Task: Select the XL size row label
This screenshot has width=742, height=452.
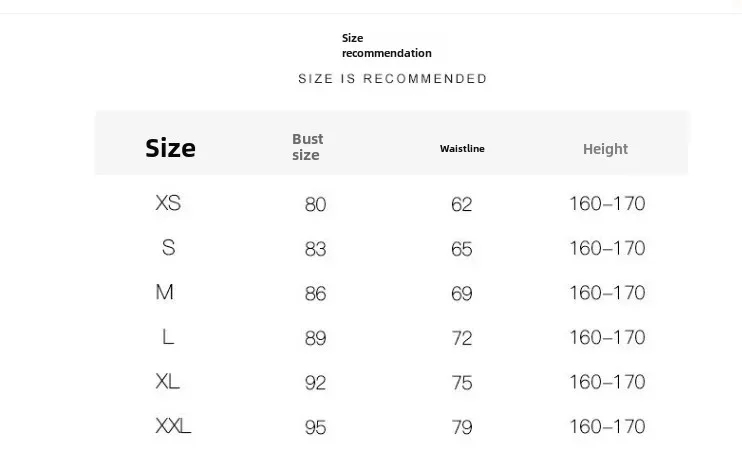Action: tap(168, 381)
